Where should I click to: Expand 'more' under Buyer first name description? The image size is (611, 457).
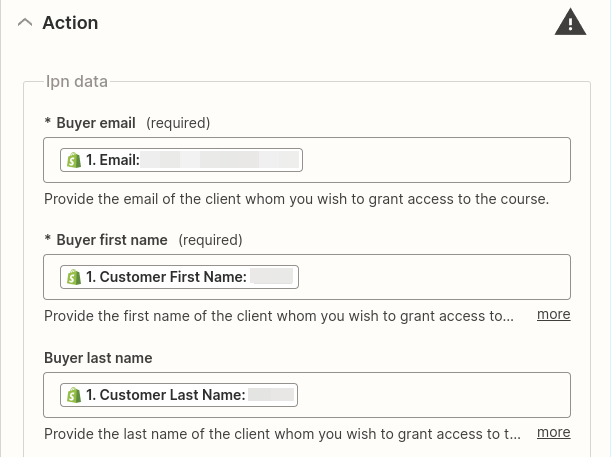pyautogui.click(x=553, y=314)
